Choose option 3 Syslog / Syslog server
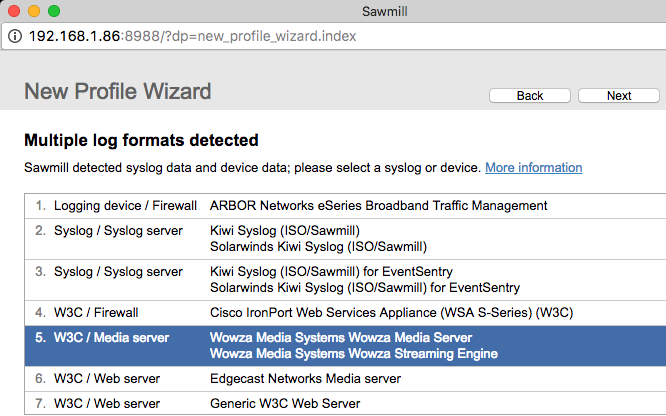Screen dimensions: 666x416 coord(118,271)
